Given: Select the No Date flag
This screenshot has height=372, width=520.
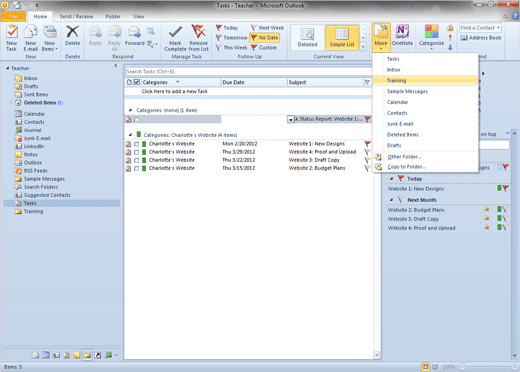Looking at the screenshot, I should click(264, 38).
